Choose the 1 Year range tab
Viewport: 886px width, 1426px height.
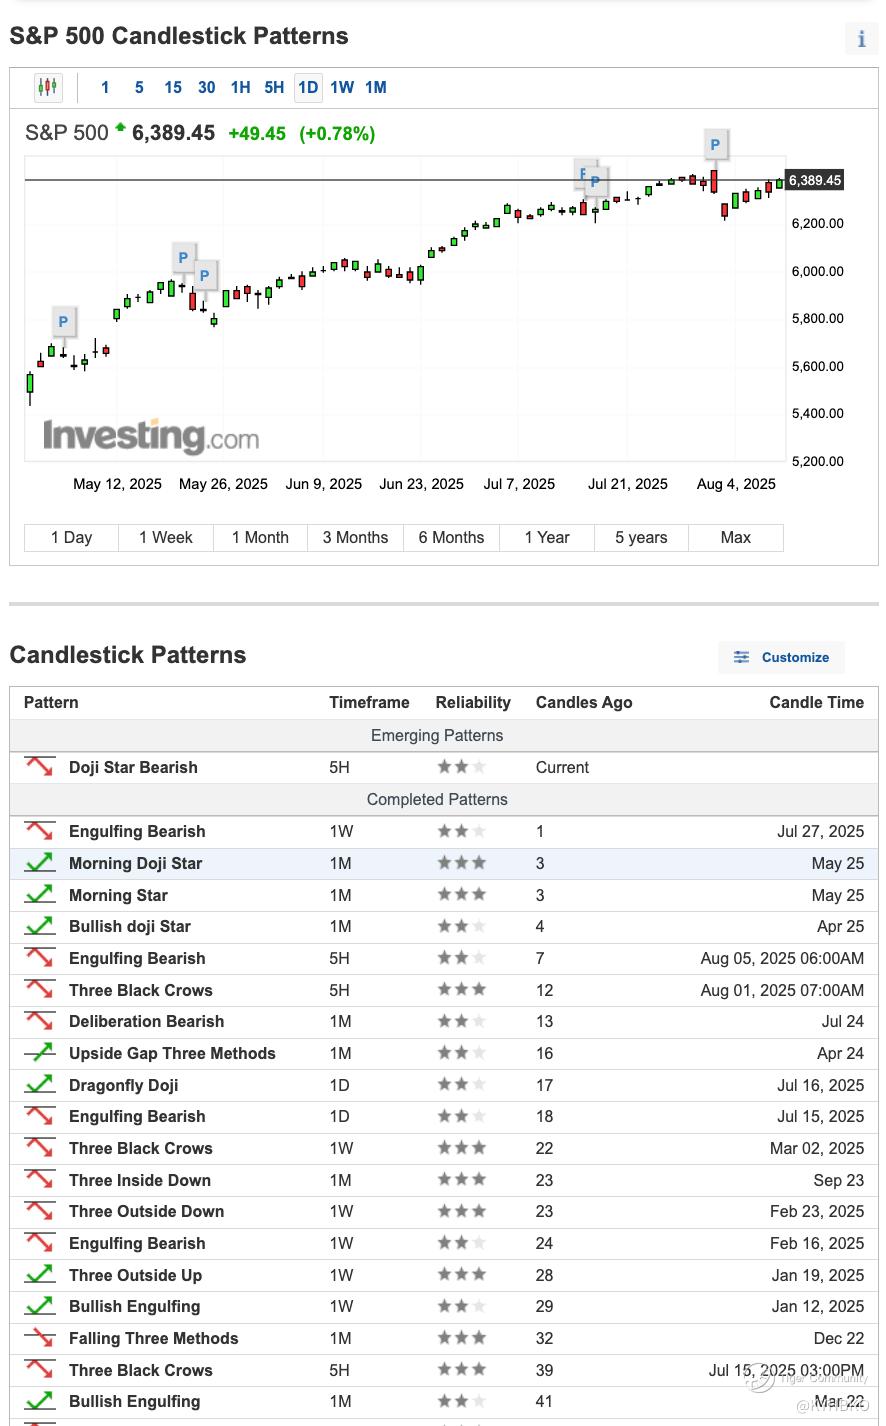pos(546,538)
